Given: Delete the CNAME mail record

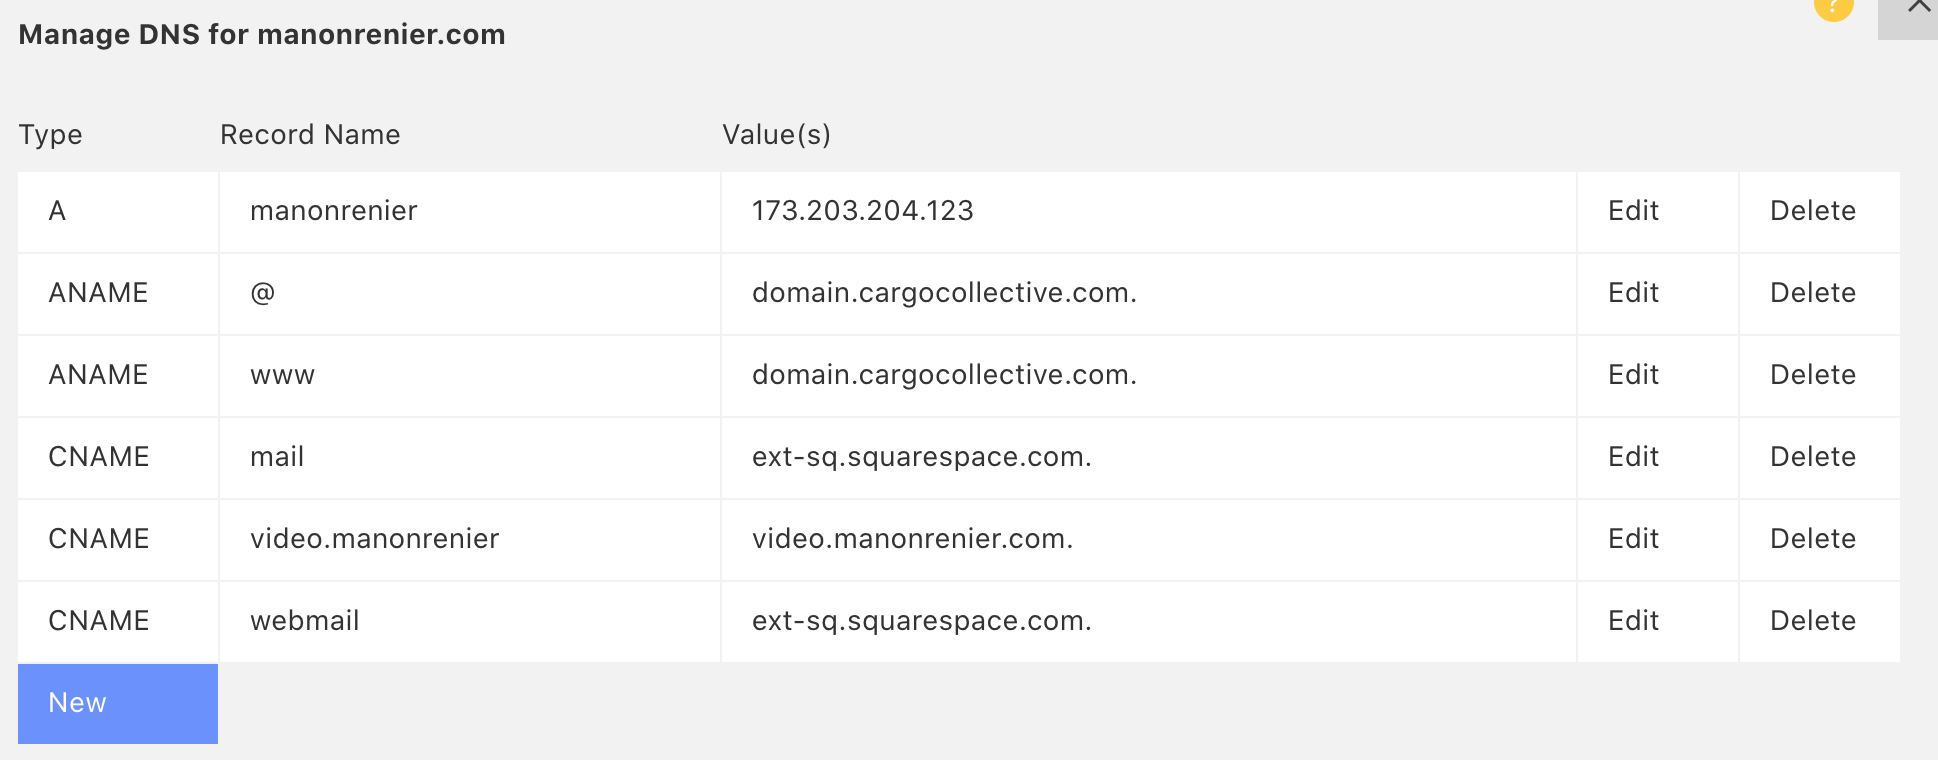Looking at the screenshot, I should pos(1812,457).
